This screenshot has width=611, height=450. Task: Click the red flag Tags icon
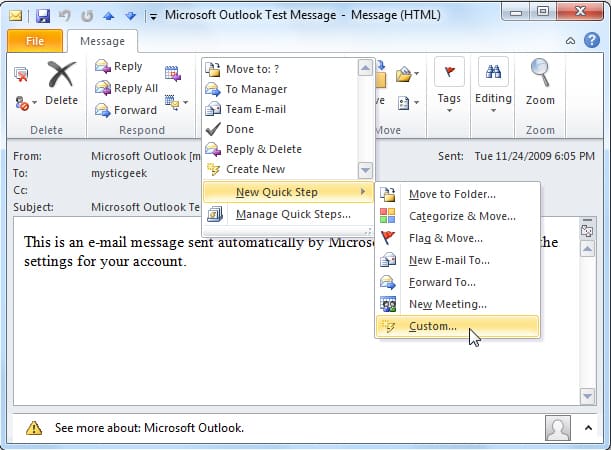click(x=449, y=72)
